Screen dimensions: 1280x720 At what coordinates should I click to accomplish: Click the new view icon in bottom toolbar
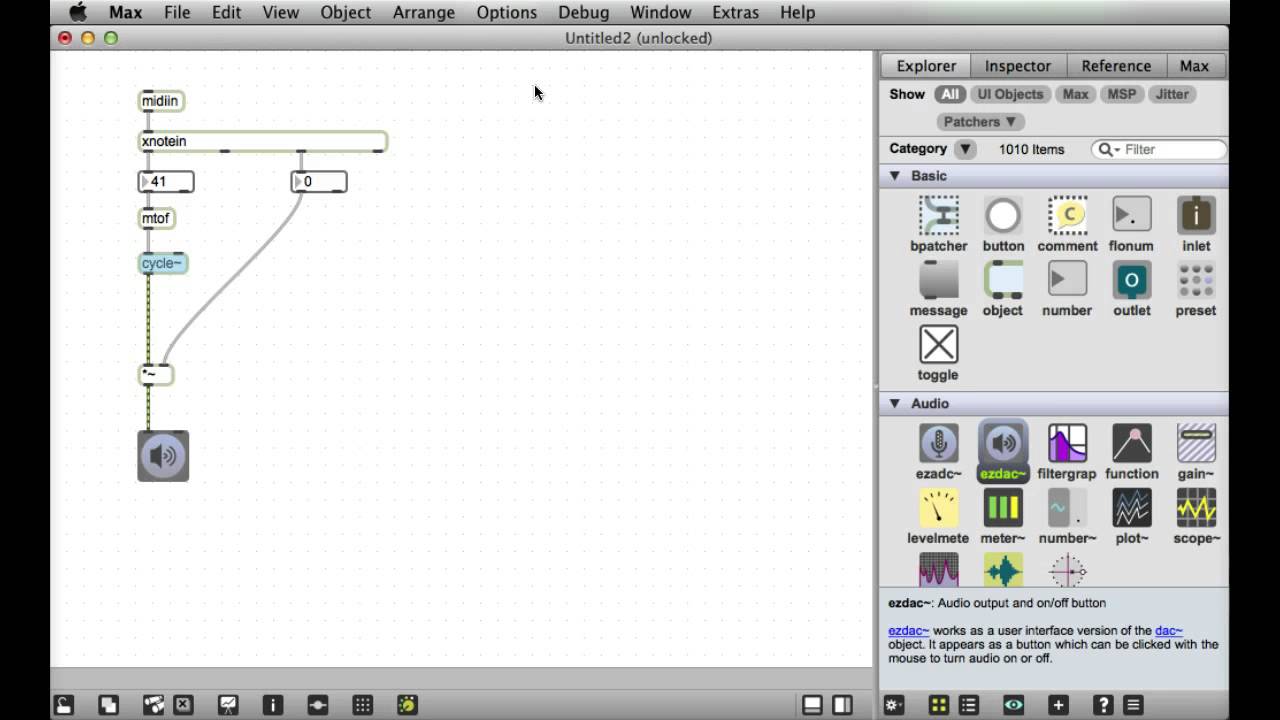[108, 705]
